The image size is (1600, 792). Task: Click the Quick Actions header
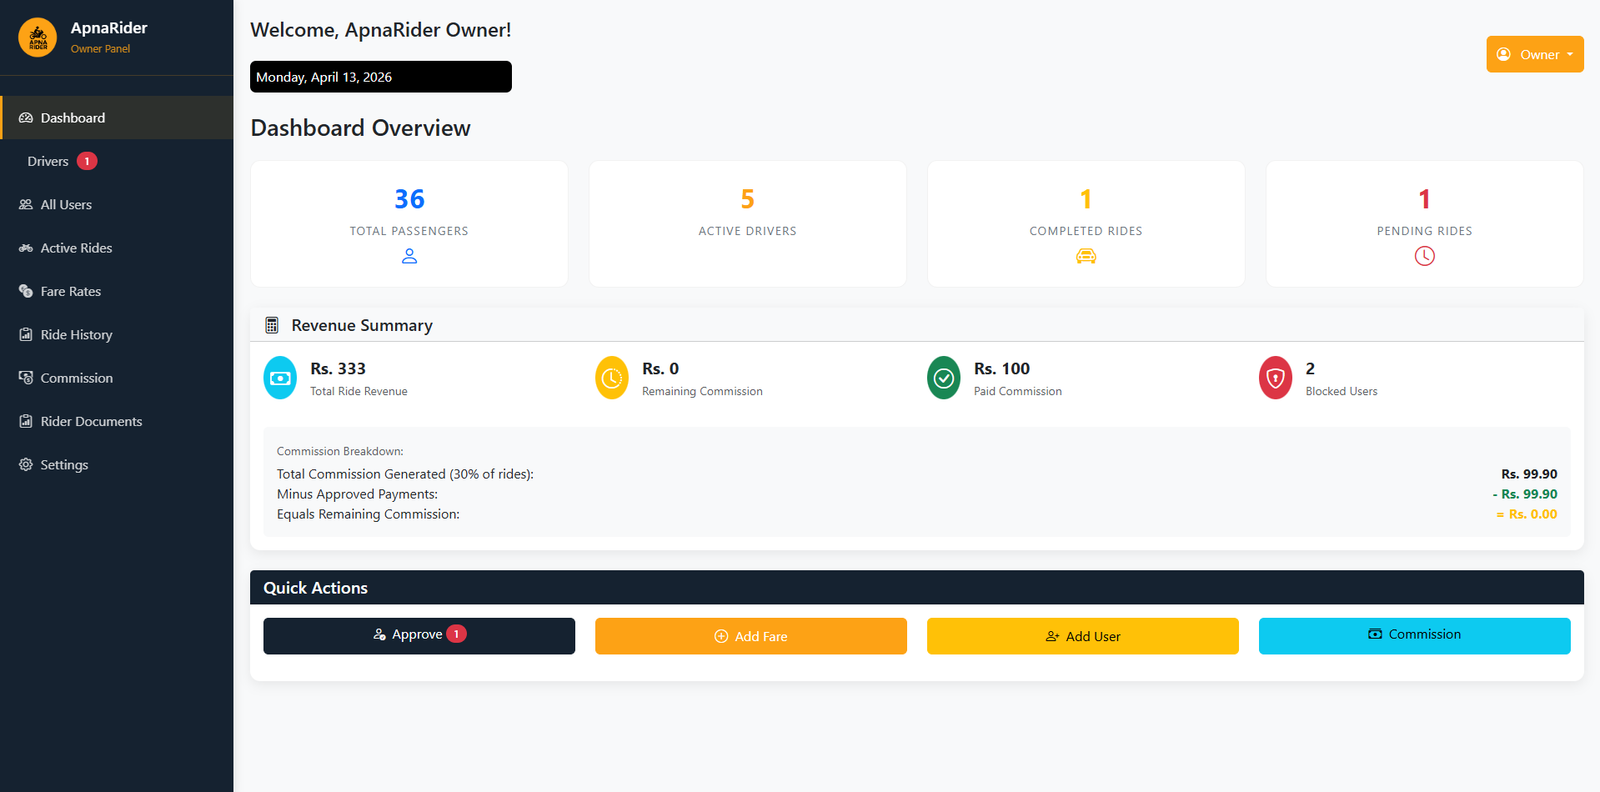pos(917,588)
